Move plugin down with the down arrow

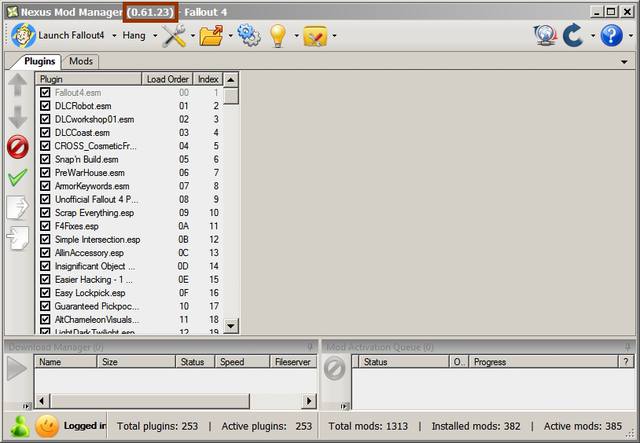coord(18,117)
